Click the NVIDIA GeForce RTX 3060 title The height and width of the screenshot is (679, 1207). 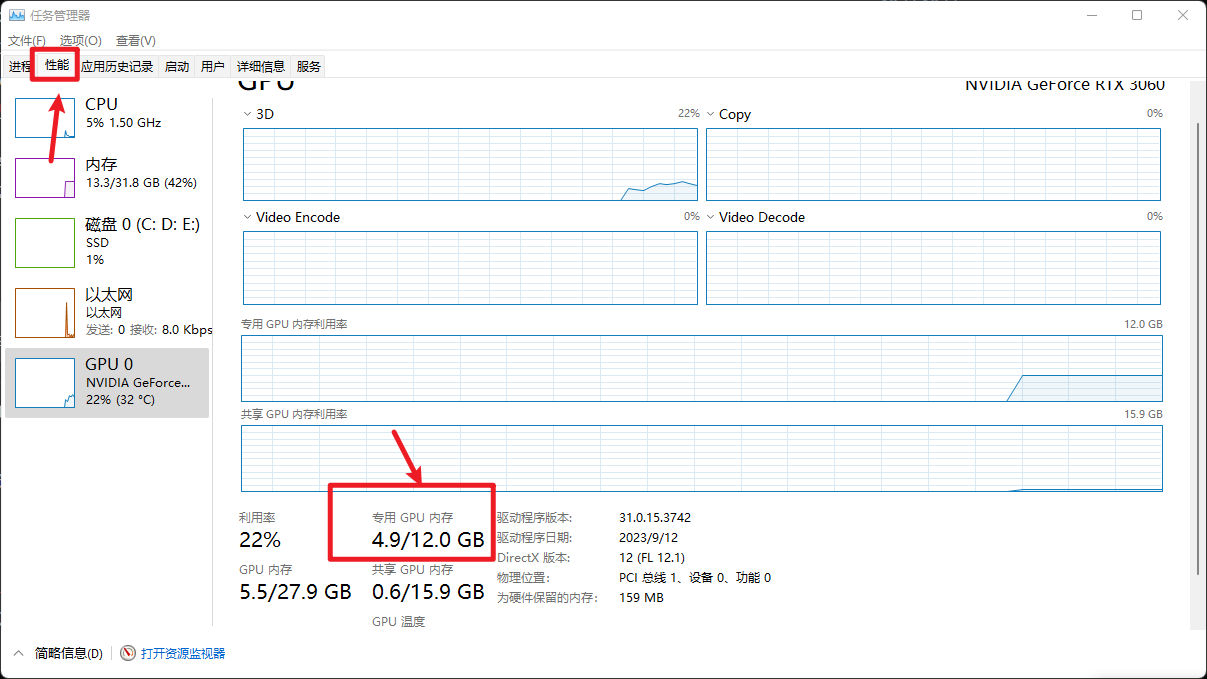pyautogui.click(x=1065, y=86)
